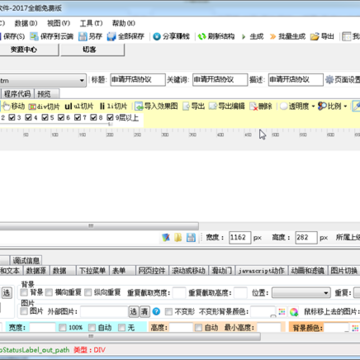
Task: Open the page file dropdown ending in tm
Action: 43,80
